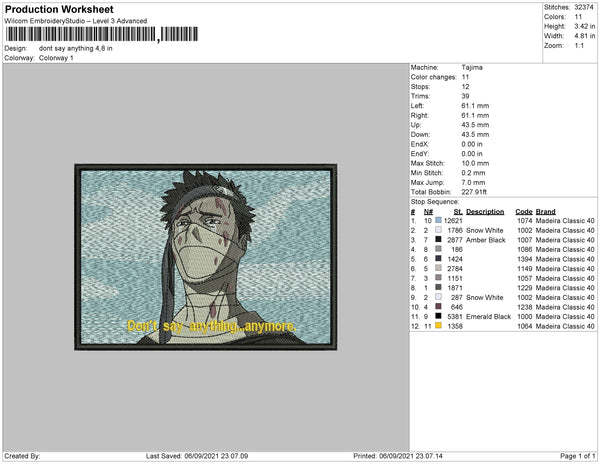Pick the swatch in row with code 1057
Screen dimensions: 600x464
pos(438,278)
